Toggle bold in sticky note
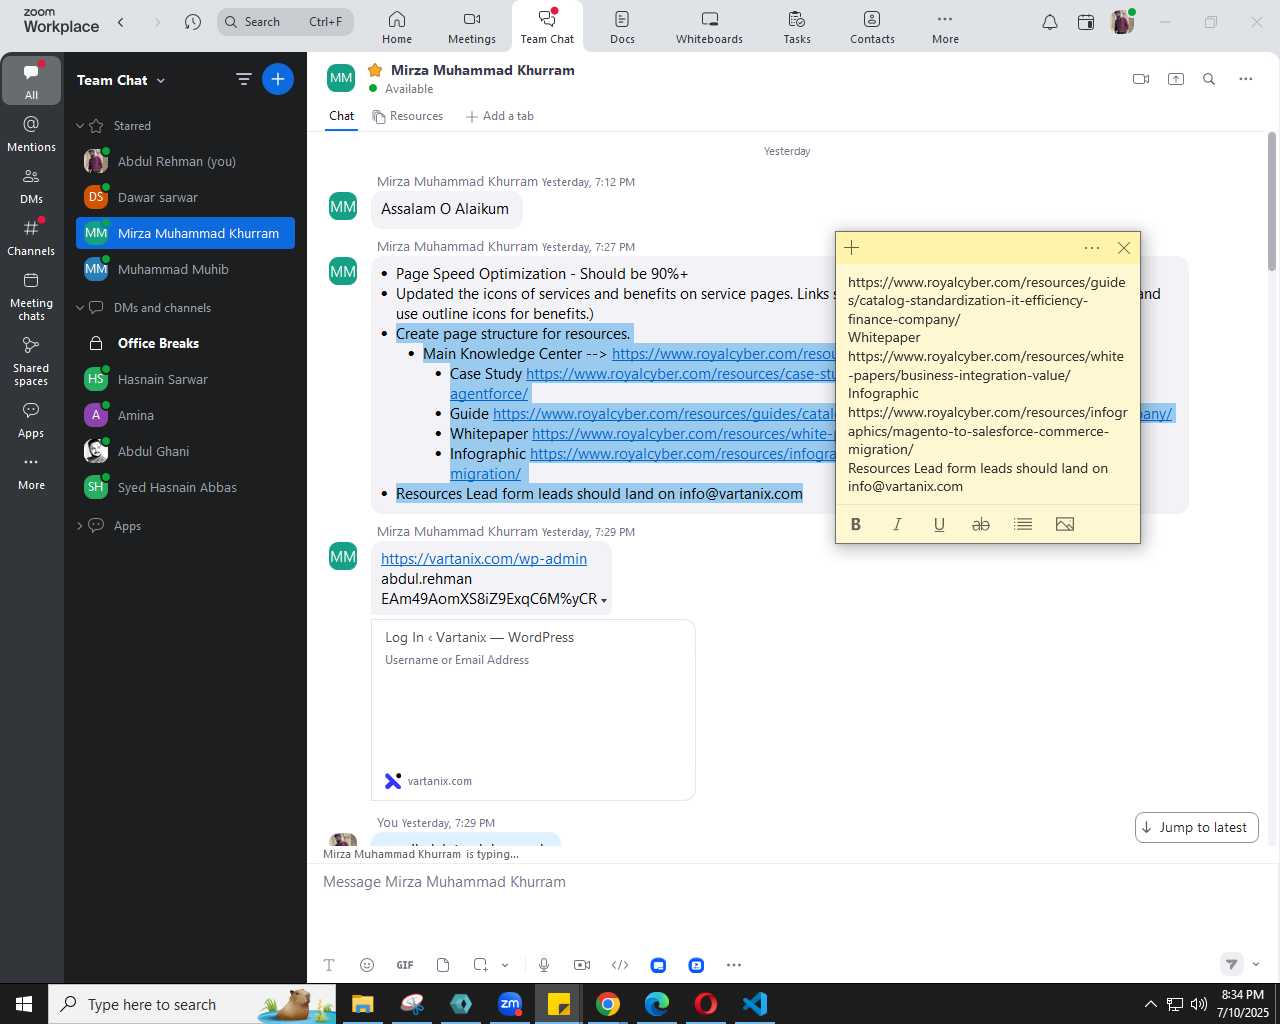Screen dimensions: 1280x1024 pos(856,524)
